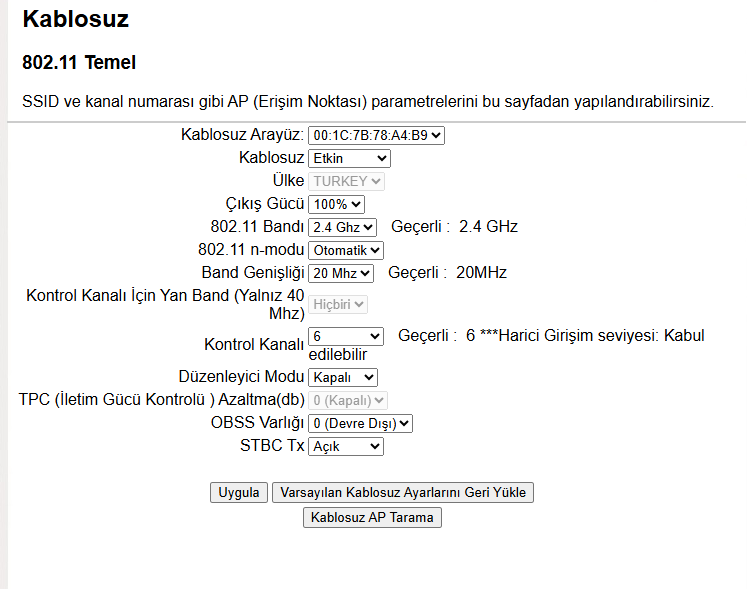The image size is (747, 589).
Task: Click the Geçerli 20MHz status text
Action: point(447,273)
